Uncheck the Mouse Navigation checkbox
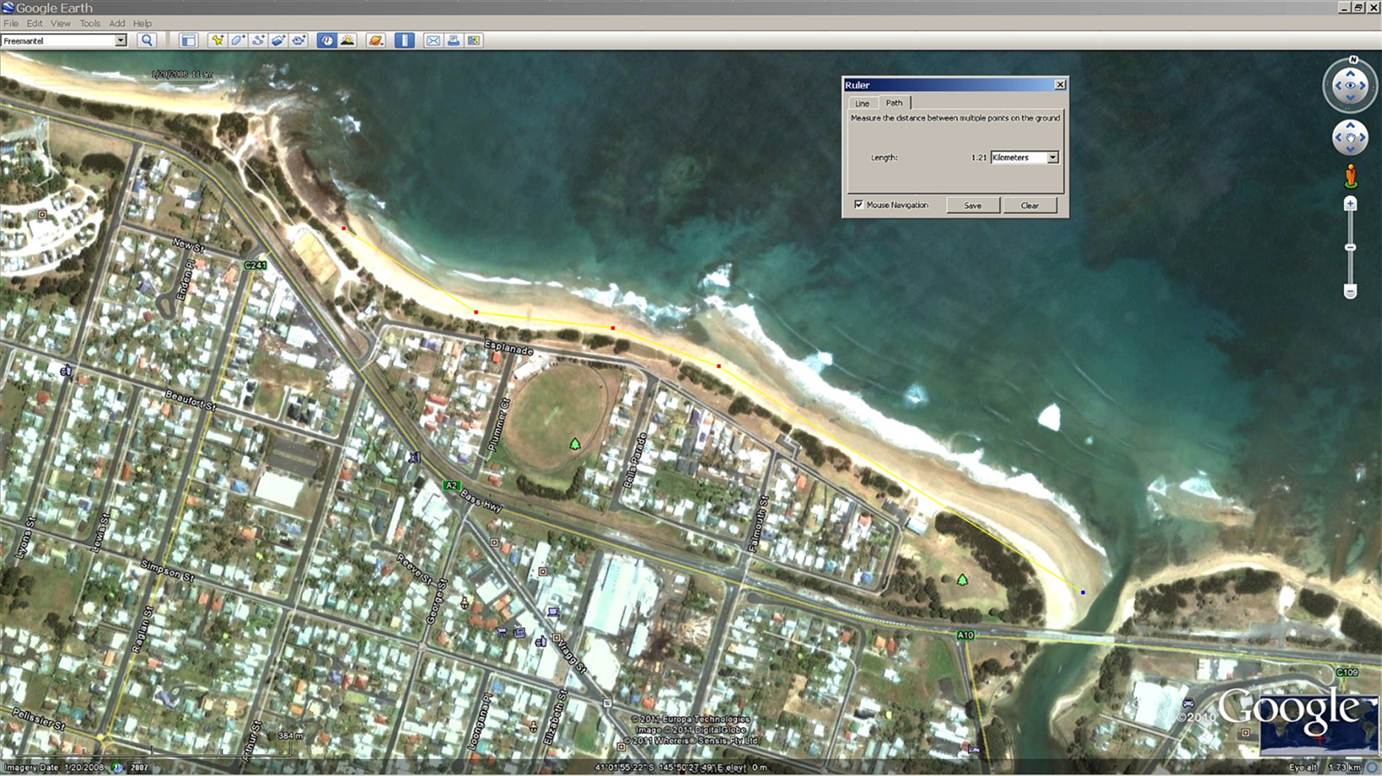 [x=858, y=205]
